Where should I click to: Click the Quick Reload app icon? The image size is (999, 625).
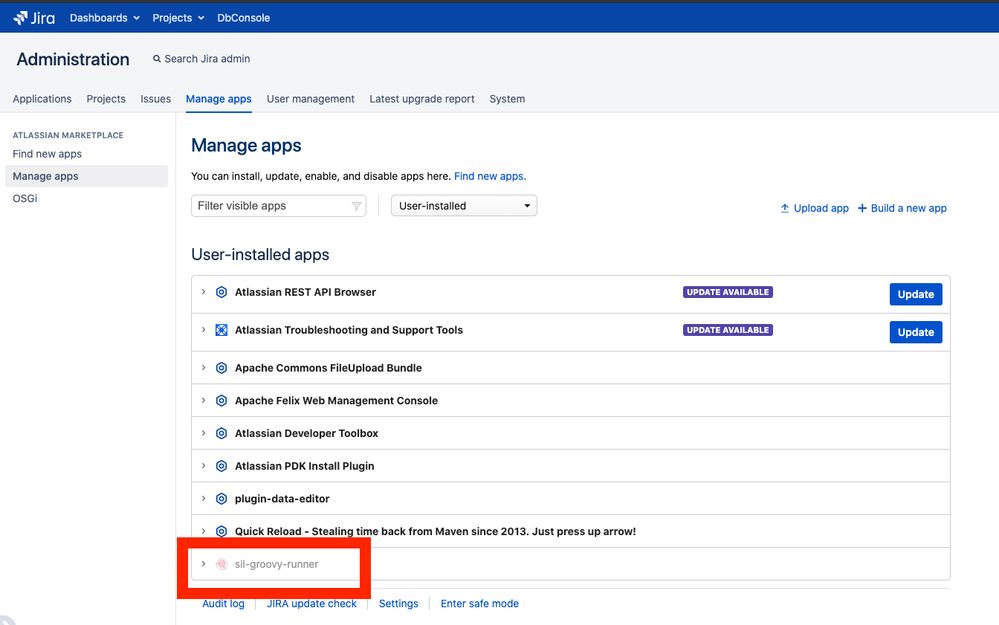[221, 531]
